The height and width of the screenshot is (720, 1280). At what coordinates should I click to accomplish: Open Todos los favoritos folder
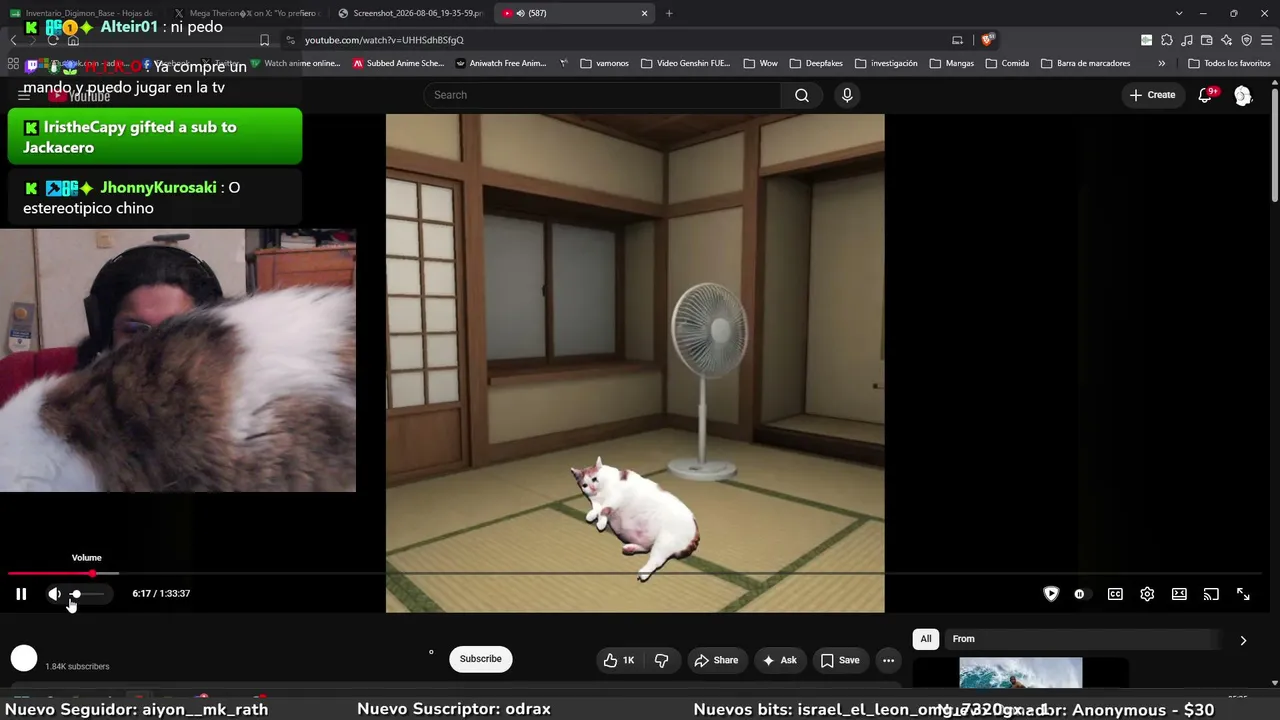pos(1229,63)
